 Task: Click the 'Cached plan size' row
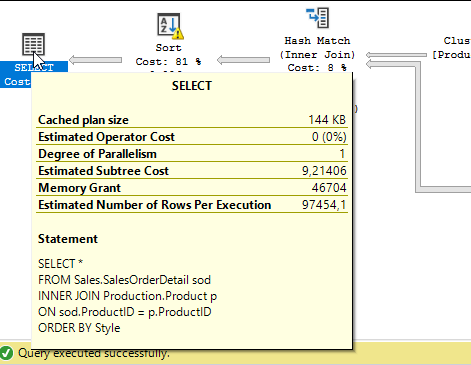click(x=192, y=120)
